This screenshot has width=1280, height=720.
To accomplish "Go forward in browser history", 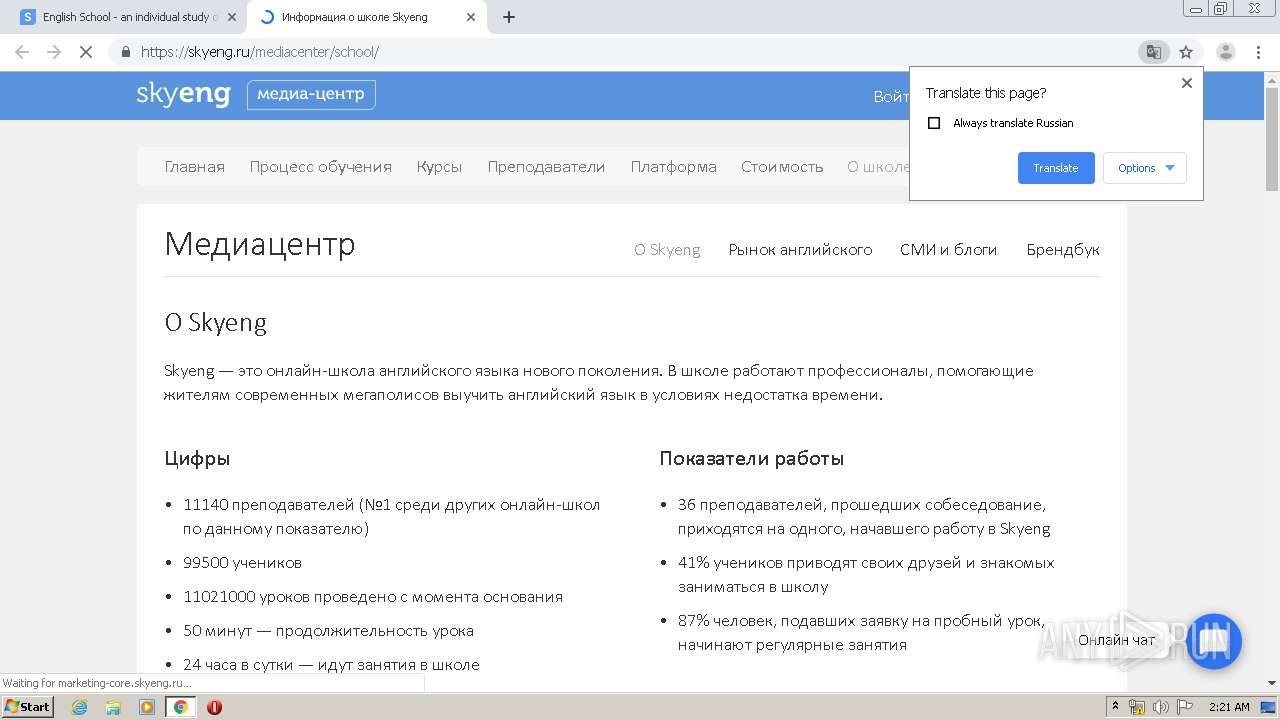I will pos(54,52).
